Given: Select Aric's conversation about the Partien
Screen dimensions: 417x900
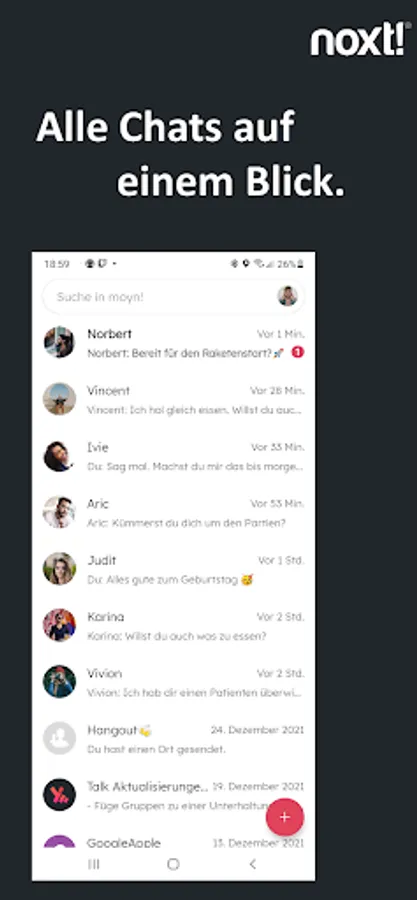Looking at the screenshot, I should tap(173, 513).
